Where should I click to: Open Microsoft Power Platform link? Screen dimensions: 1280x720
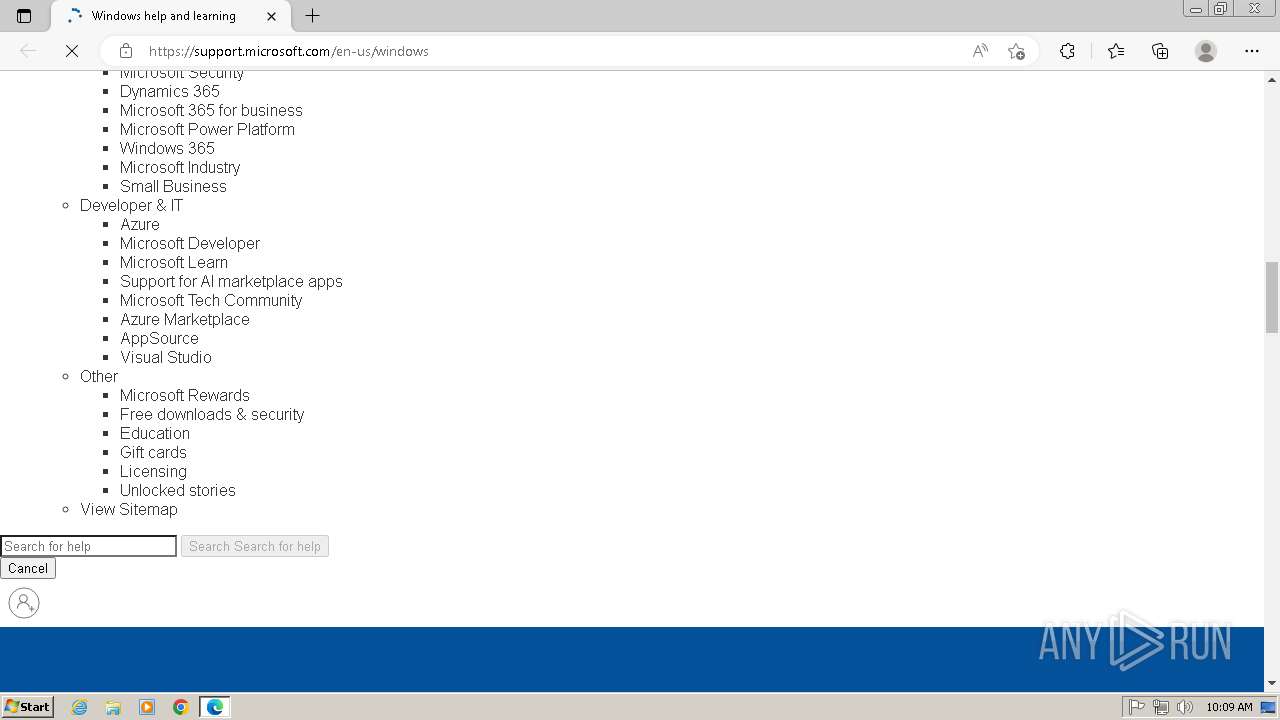207,129
